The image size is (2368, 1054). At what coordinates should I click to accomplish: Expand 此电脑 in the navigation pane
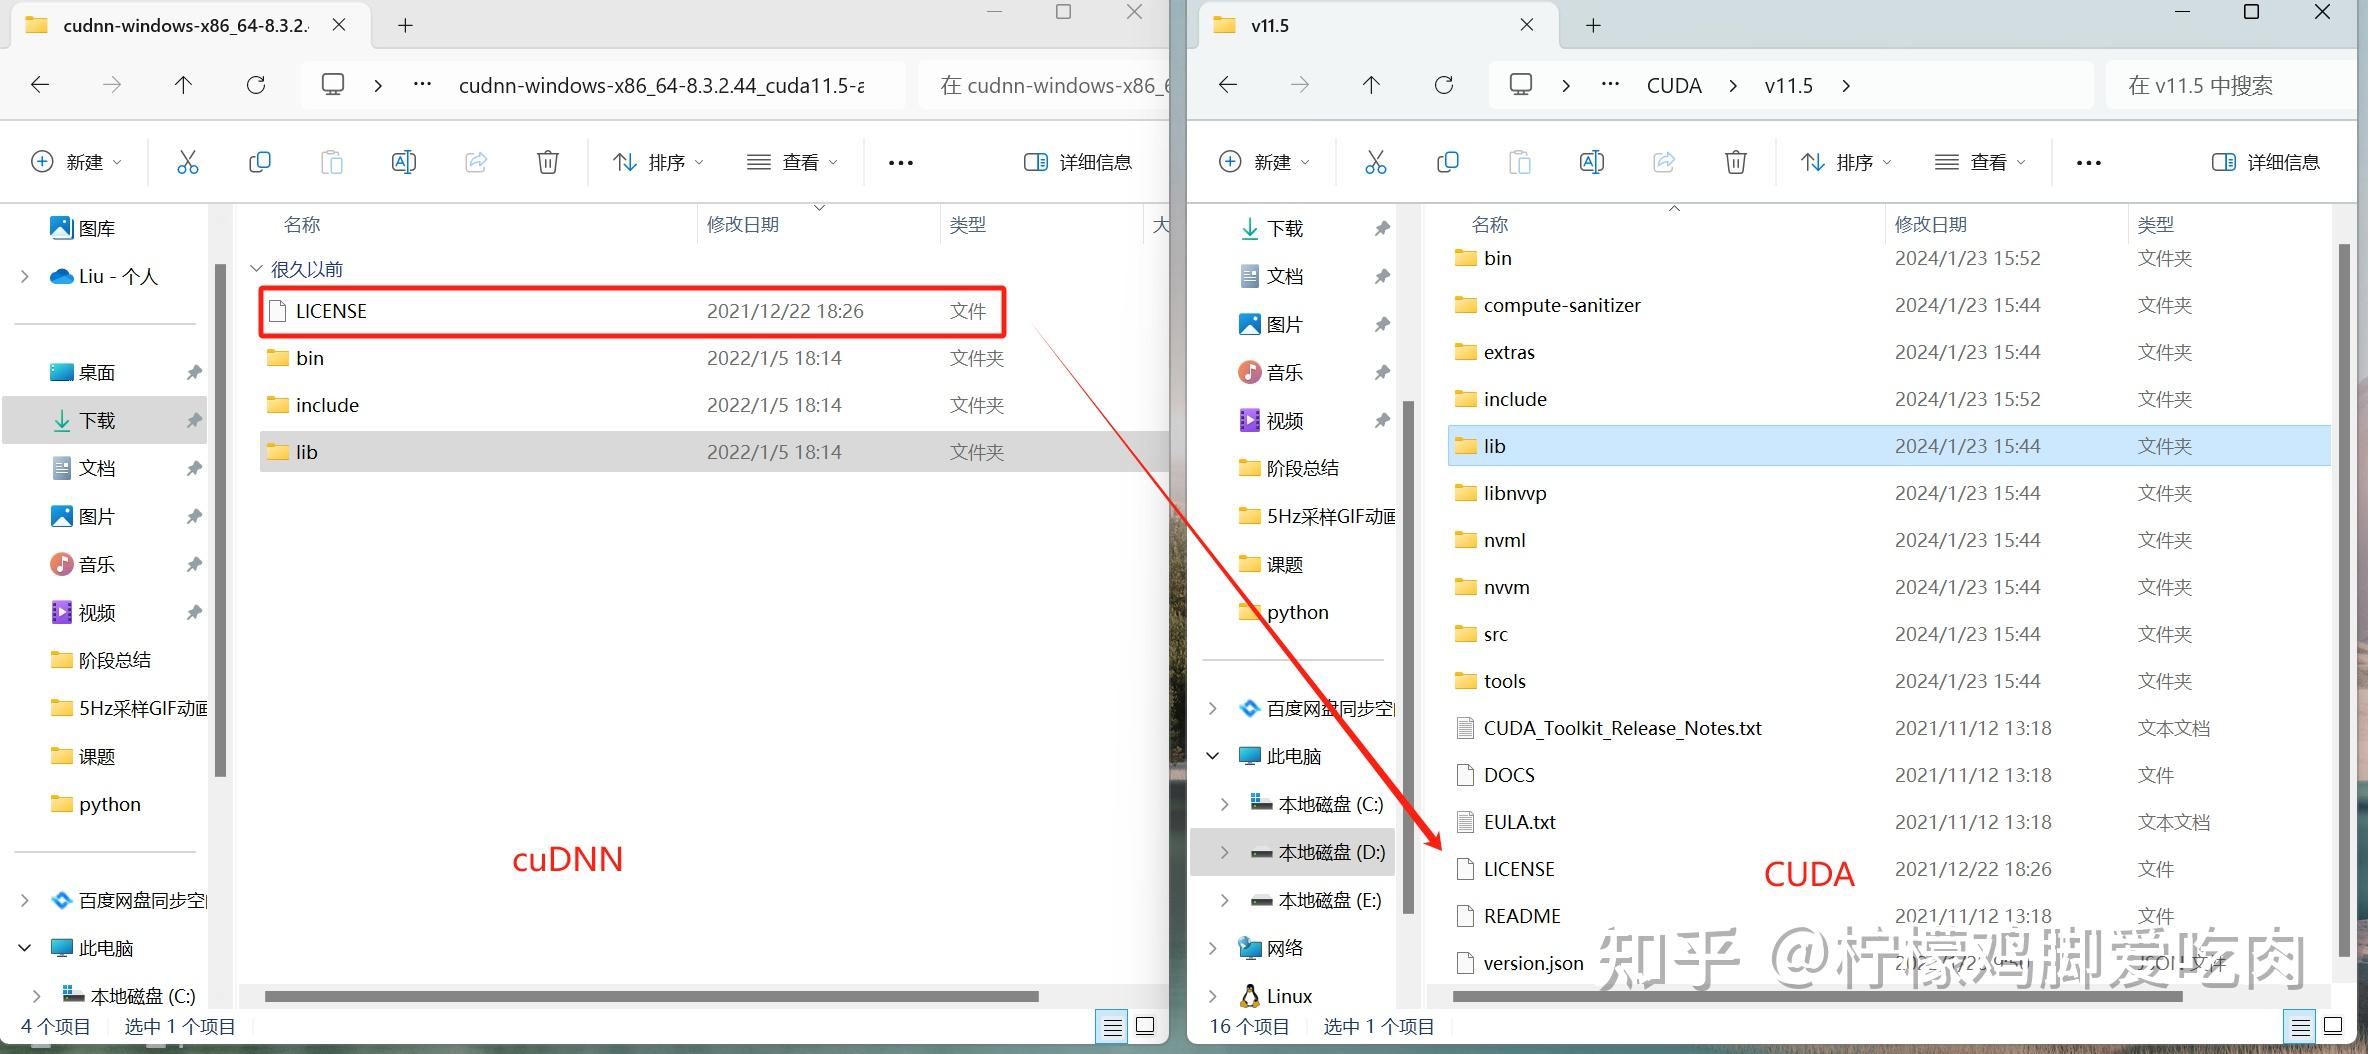tap(1213, 755)
